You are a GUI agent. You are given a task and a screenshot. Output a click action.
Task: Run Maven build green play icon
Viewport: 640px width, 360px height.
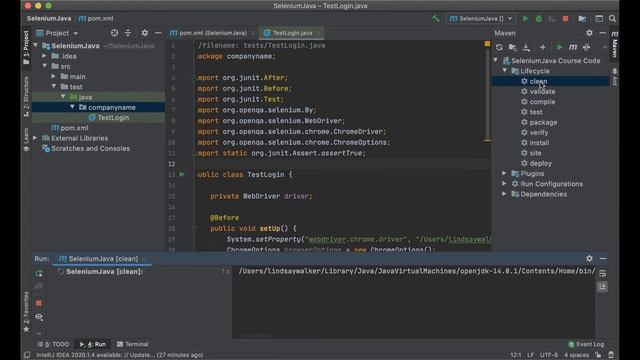[560, 47]
